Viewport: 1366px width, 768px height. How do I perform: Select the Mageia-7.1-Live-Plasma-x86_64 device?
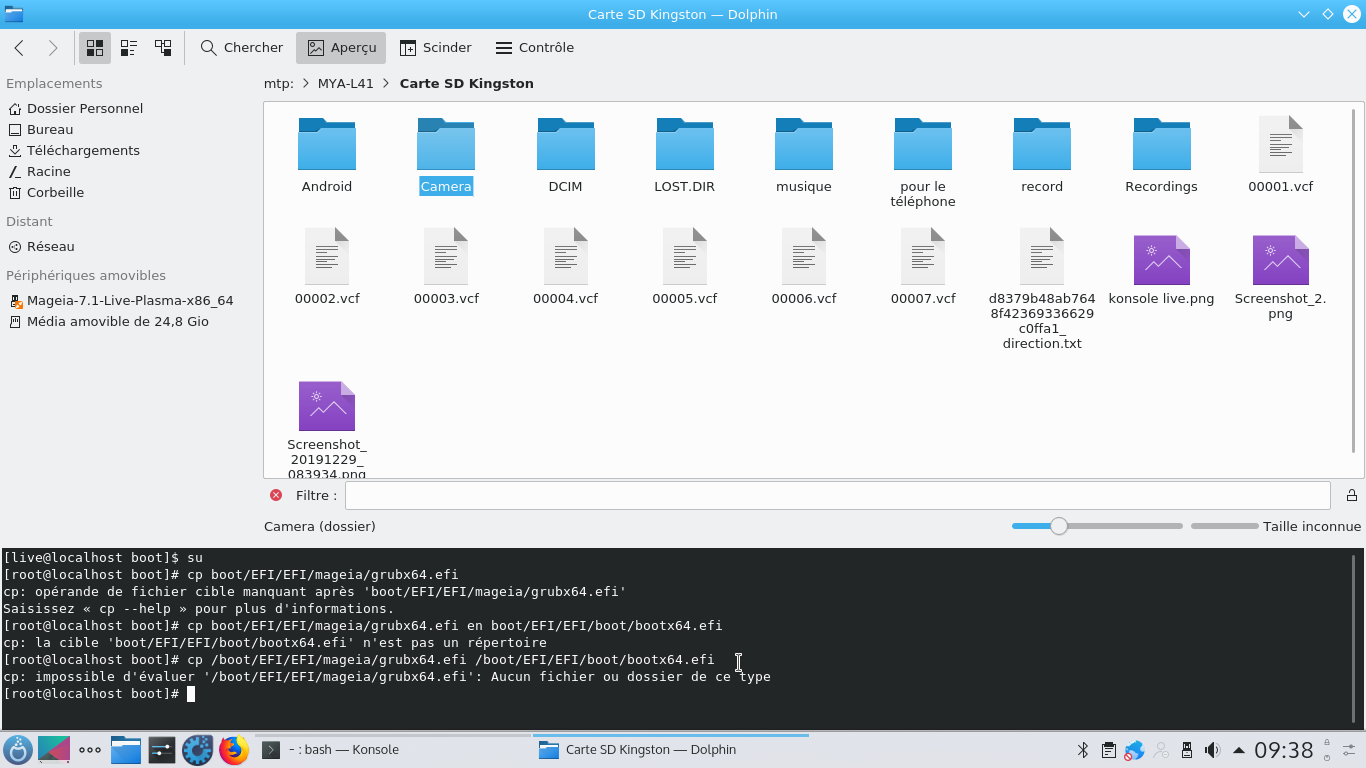[x=121, y=300]
